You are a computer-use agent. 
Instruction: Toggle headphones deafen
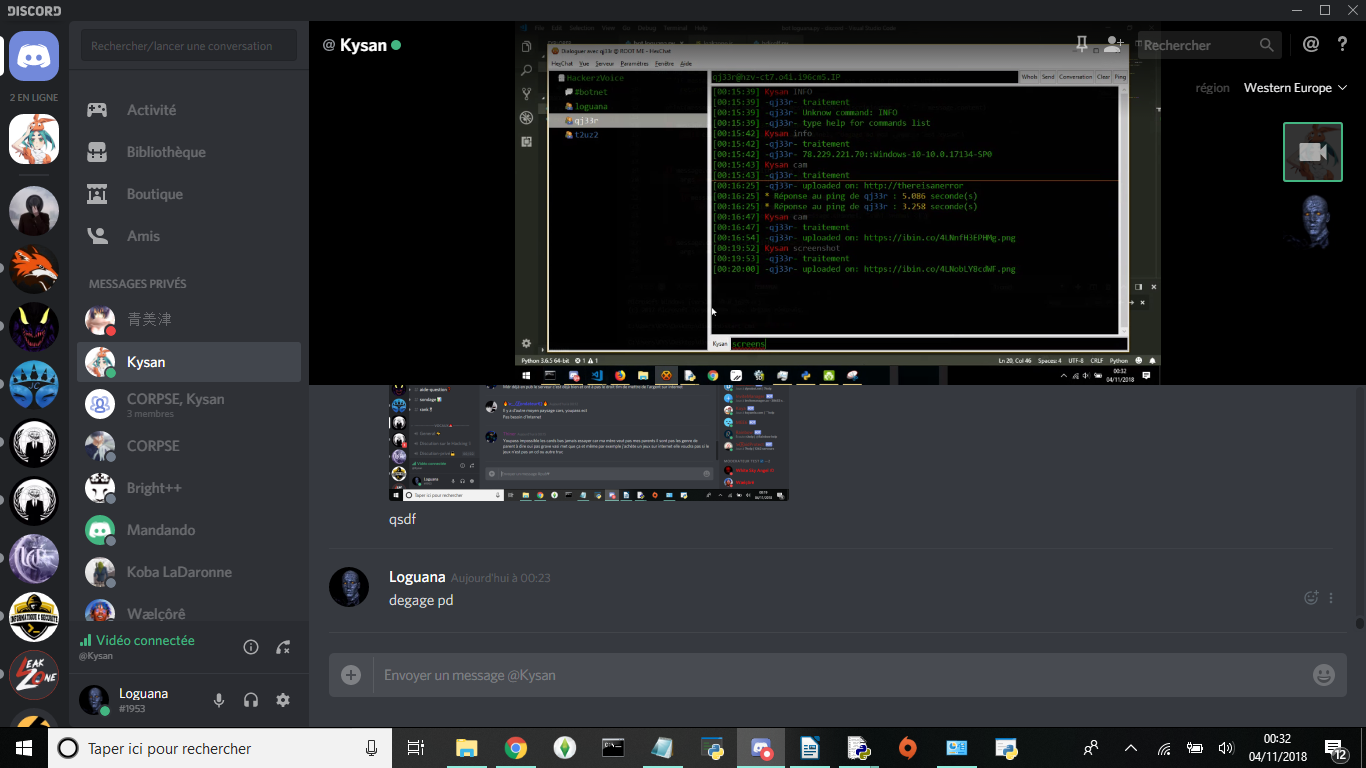tap(251, 700)
